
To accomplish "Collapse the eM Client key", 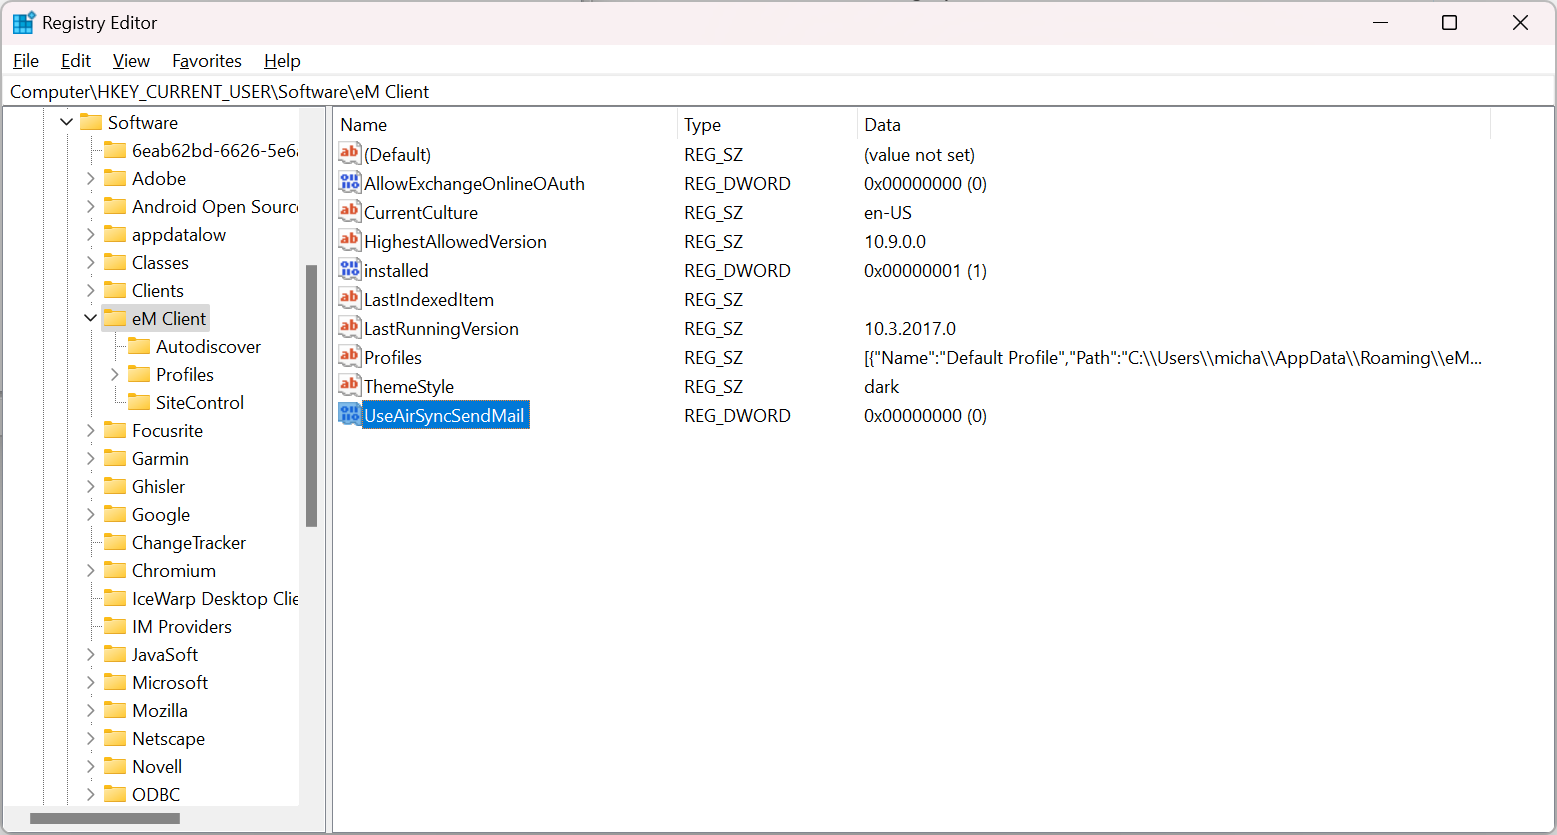I will point(91,318).
